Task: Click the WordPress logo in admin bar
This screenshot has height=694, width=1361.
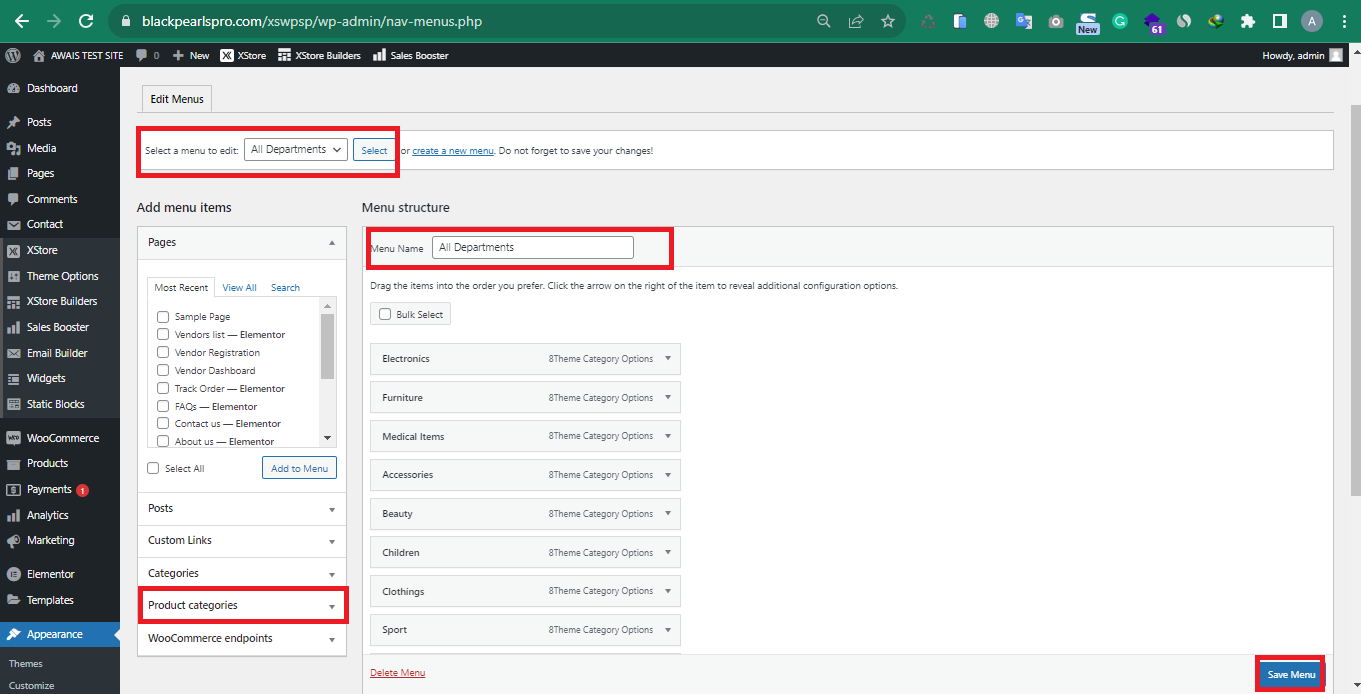Action: coord(12,55)
